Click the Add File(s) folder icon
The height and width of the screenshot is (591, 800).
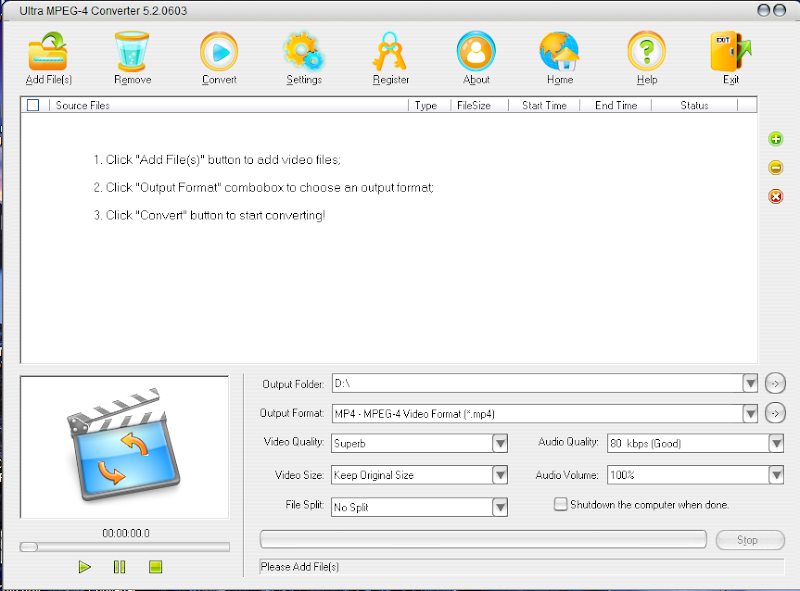click(x=48, y=51)
